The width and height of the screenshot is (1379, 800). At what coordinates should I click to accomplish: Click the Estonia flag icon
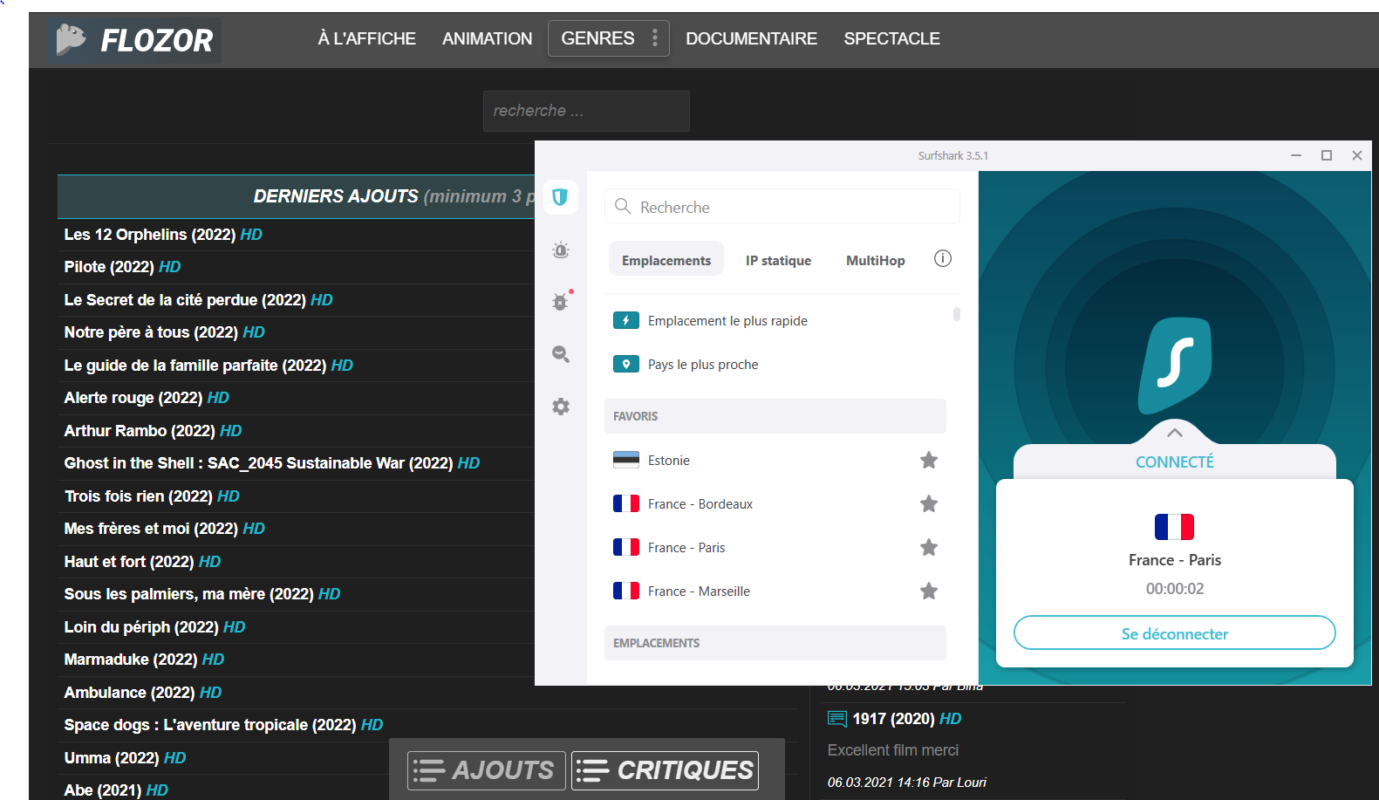(626, 460)
